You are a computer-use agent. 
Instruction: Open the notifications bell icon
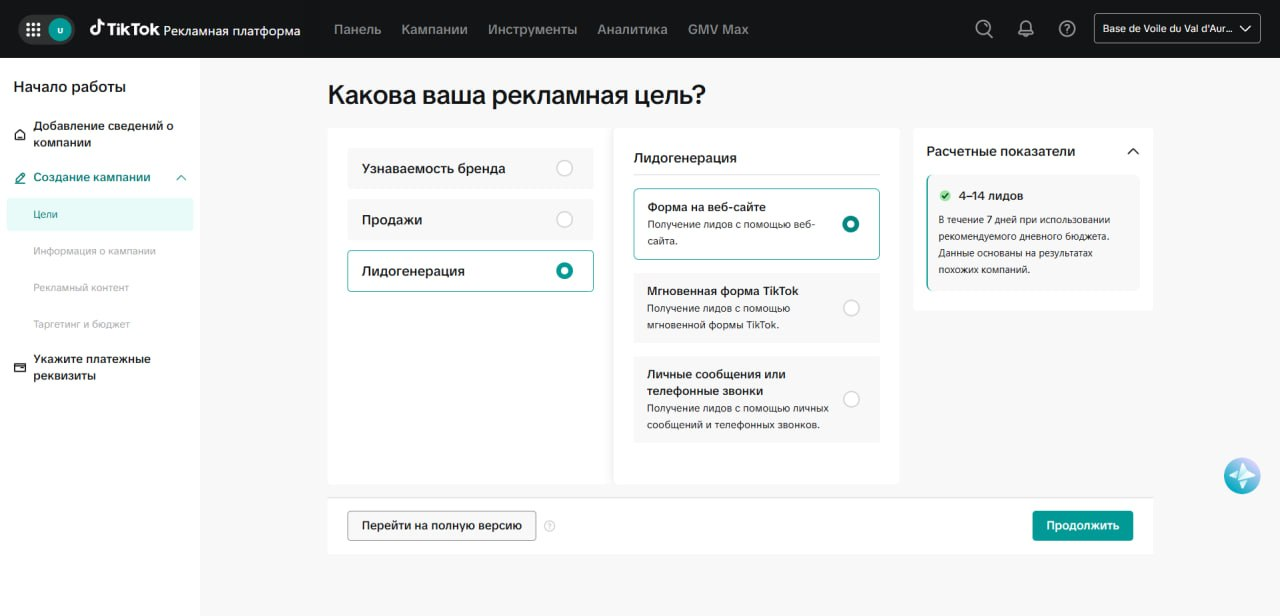click(1026, 29)
